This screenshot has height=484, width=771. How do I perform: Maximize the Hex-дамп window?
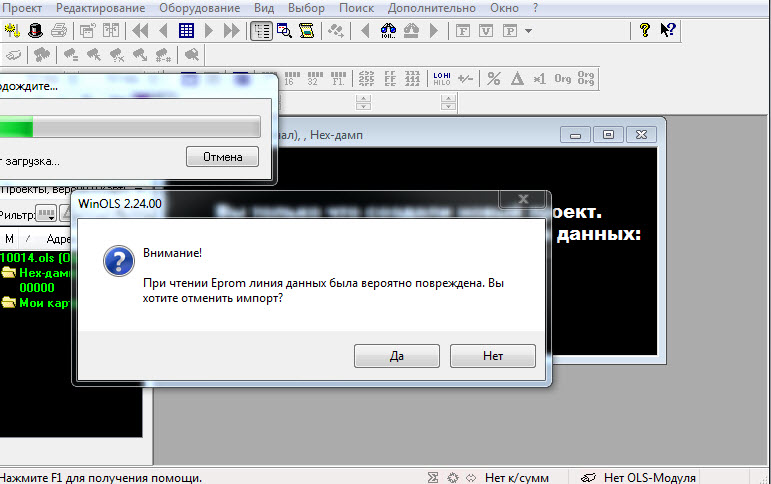(608, 134)
